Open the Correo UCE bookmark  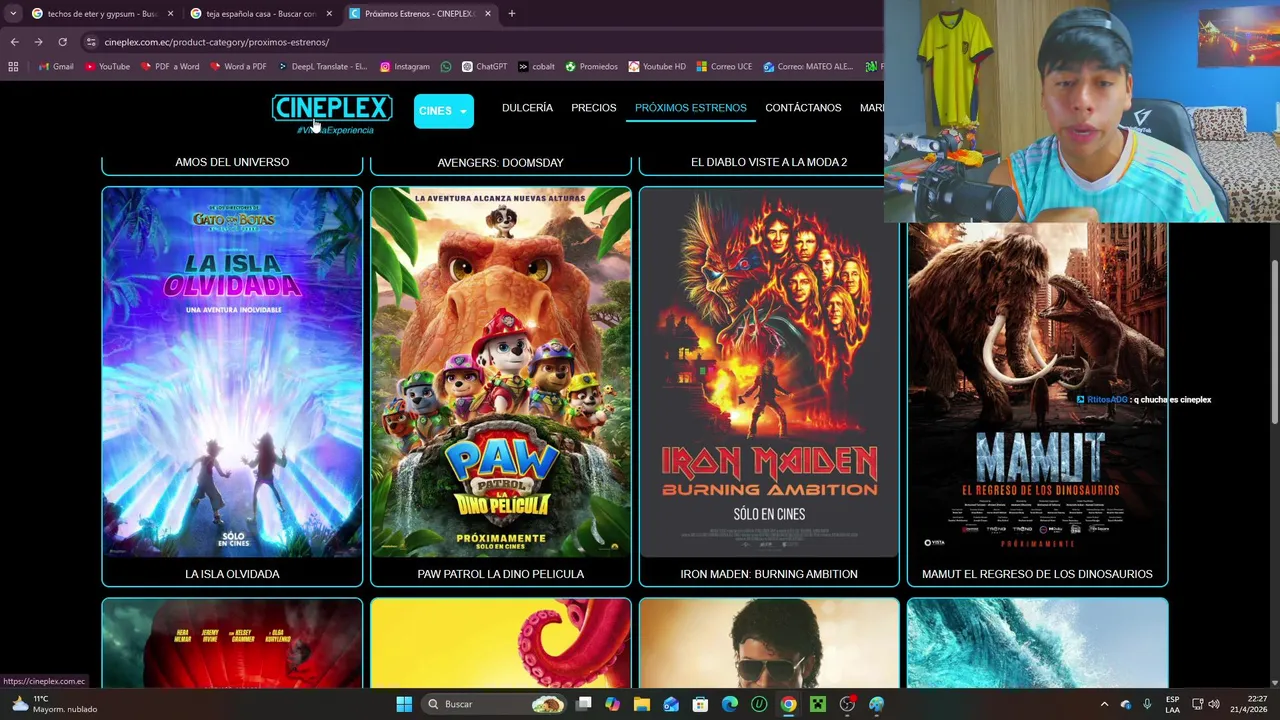[x=723, y=67]
